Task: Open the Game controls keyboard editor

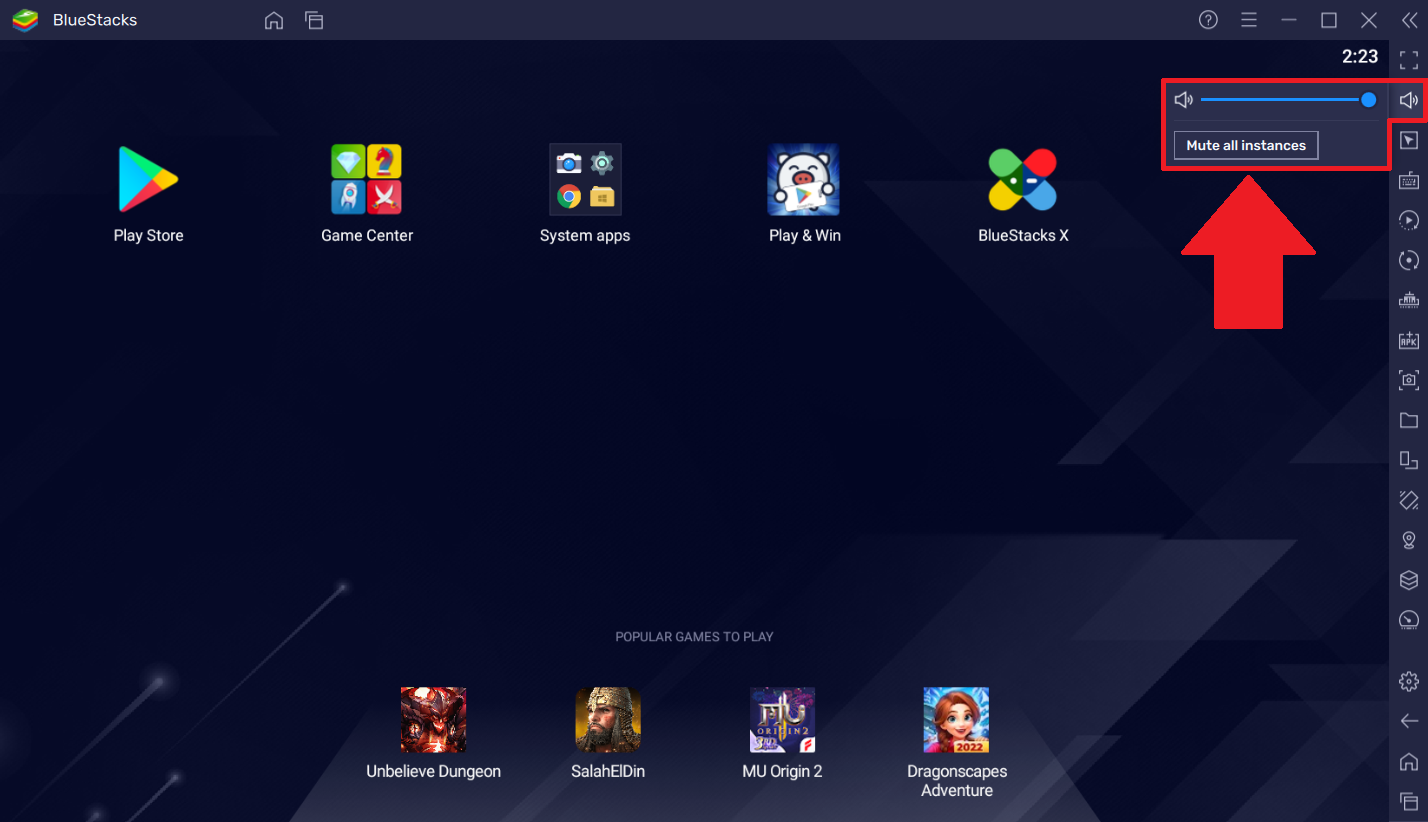Action: pos(1408,180)
